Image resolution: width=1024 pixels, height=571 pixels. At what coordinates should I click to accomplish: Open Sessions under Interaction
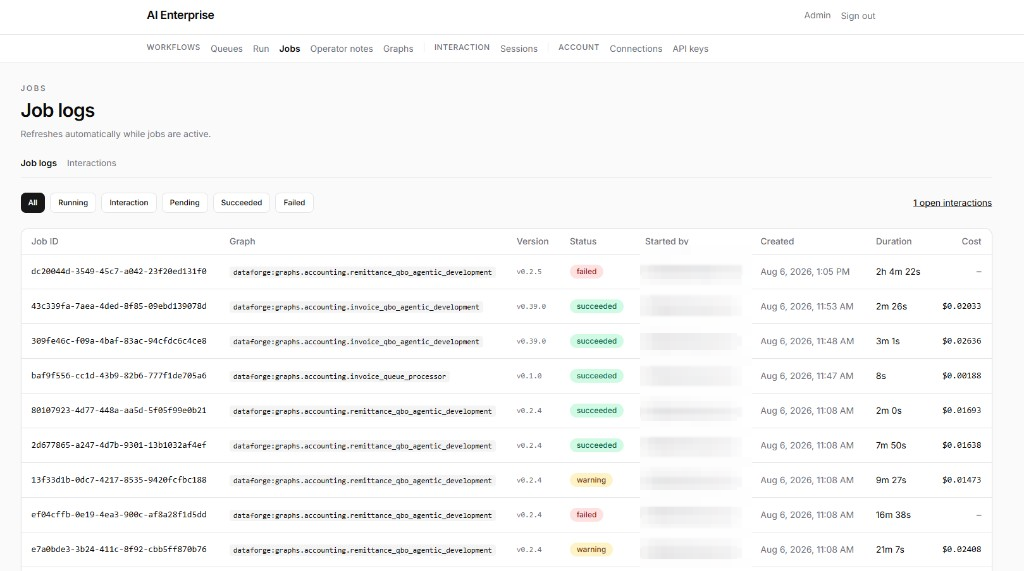[x=519, y=49]
